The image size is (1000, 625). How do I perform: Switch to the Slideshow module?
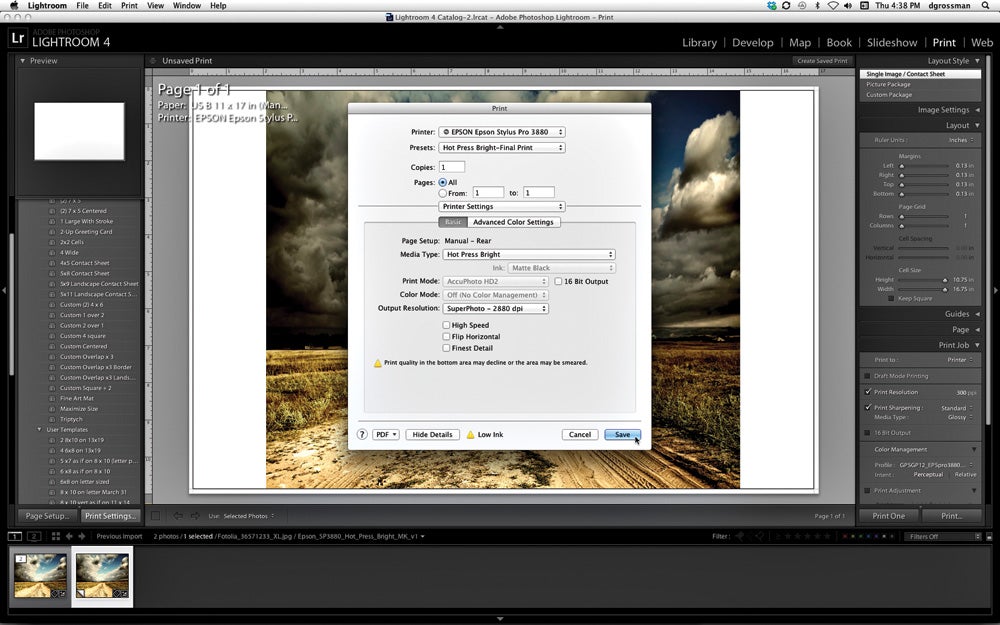[892, 43]
